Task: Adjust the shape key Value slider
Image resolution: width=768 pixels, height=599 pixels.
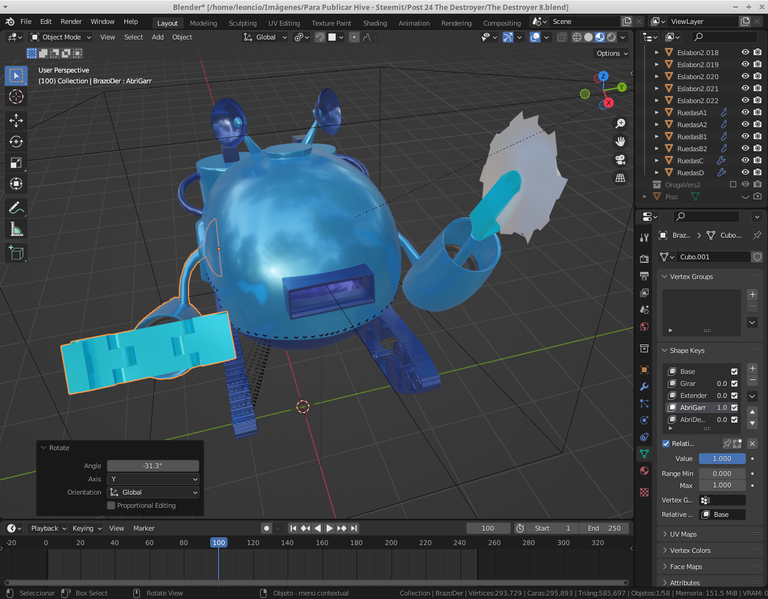Action: 722,458
